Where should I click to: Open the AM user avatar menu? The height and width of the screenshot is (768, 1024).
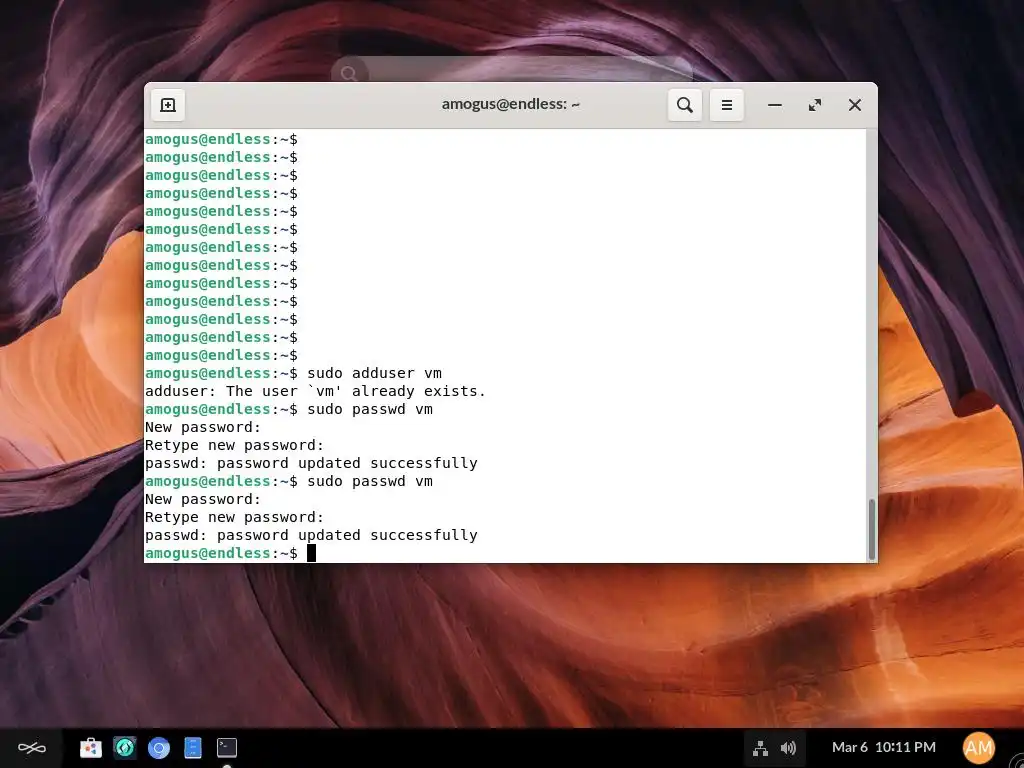click(978, 748)
